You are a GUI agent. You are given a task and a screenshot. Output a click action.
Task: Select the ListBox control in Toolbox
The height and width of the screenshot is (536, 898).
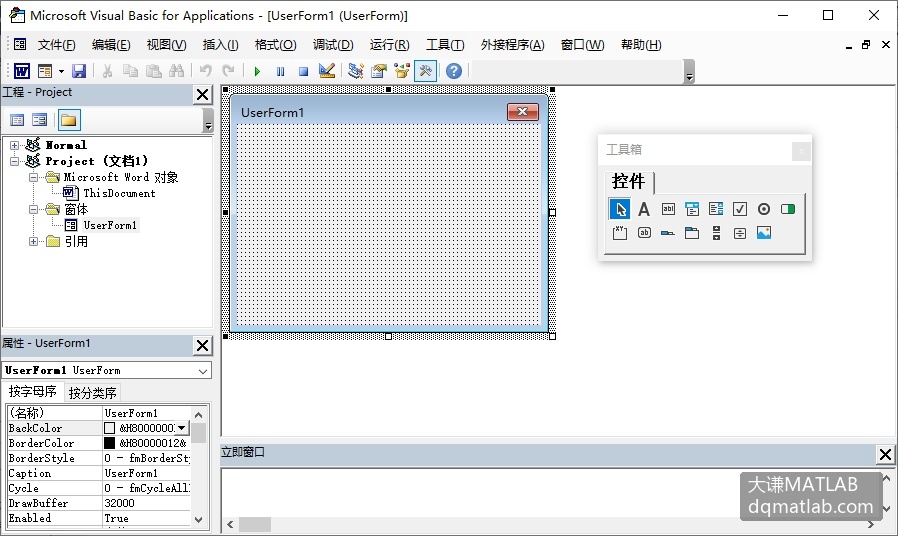716,209
